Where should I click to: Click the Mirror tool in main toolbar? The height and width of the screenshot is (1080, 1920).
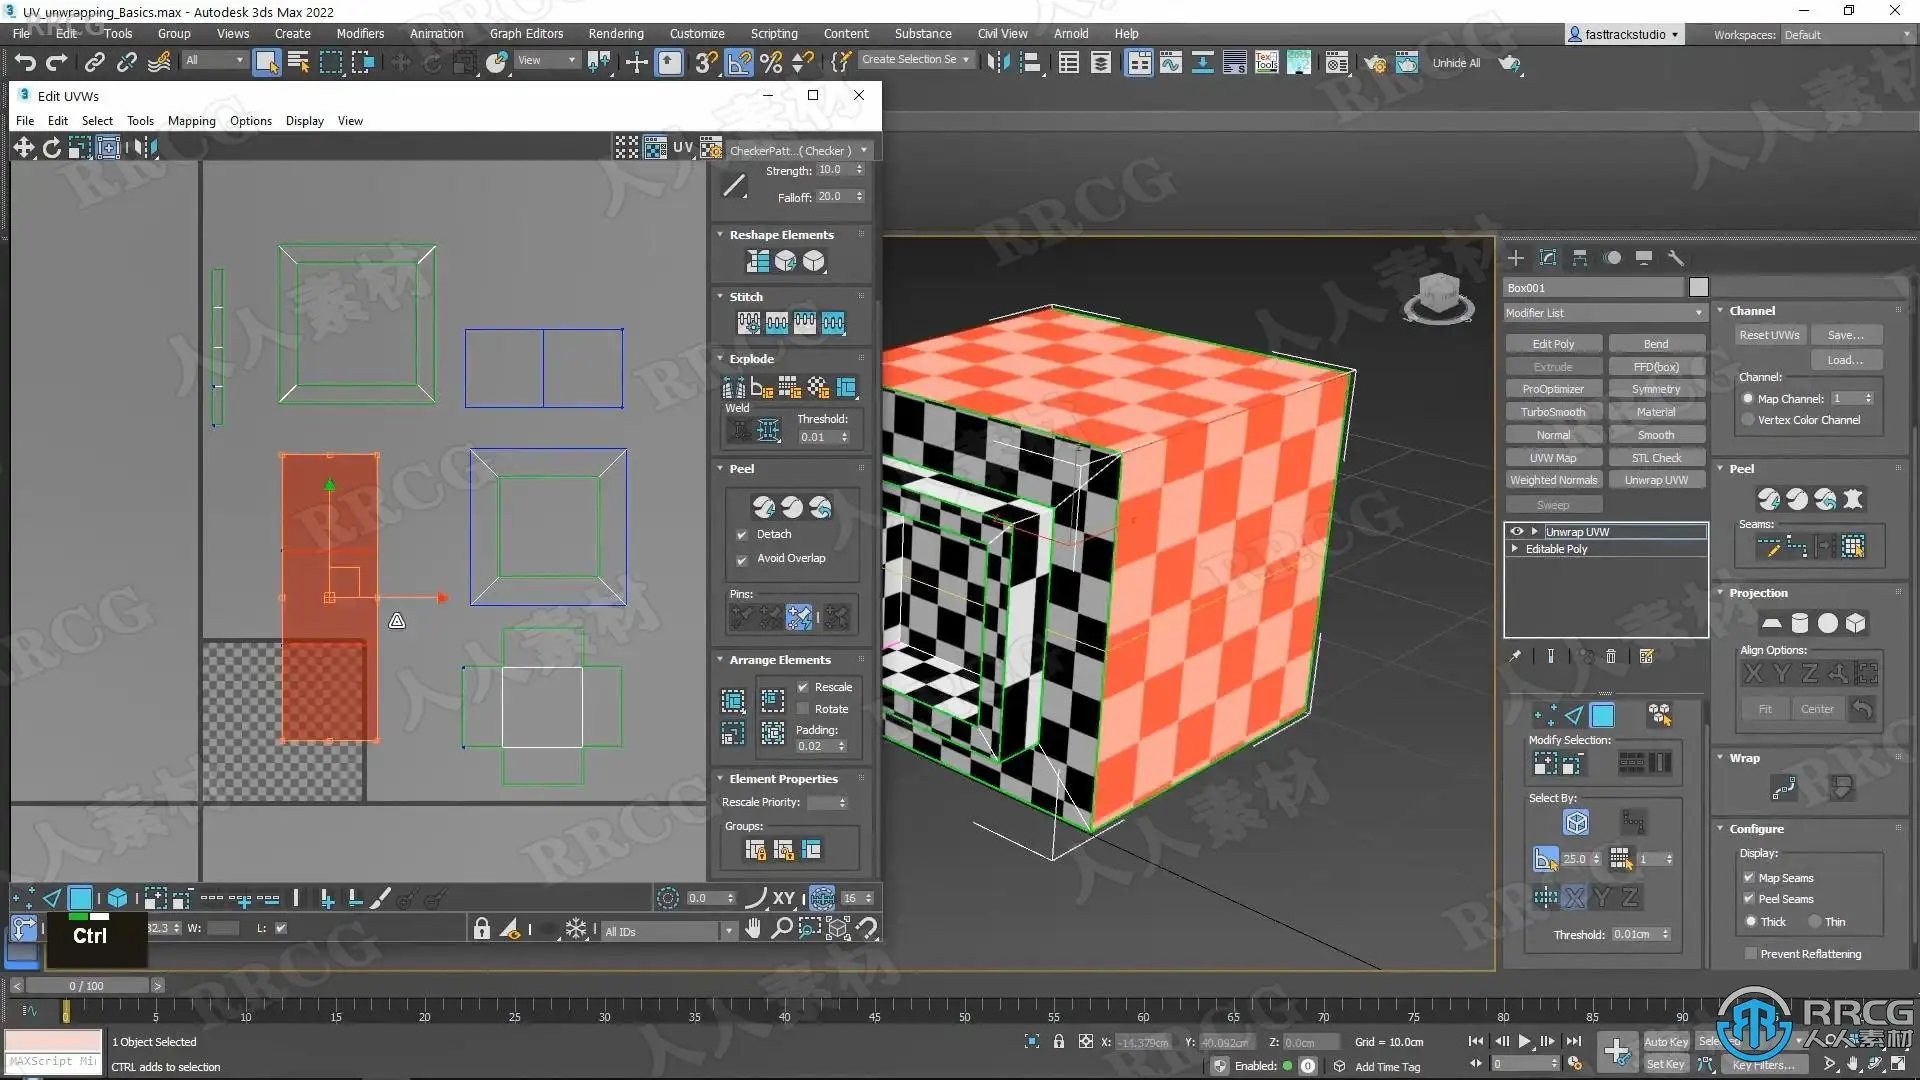click(997, 63)
